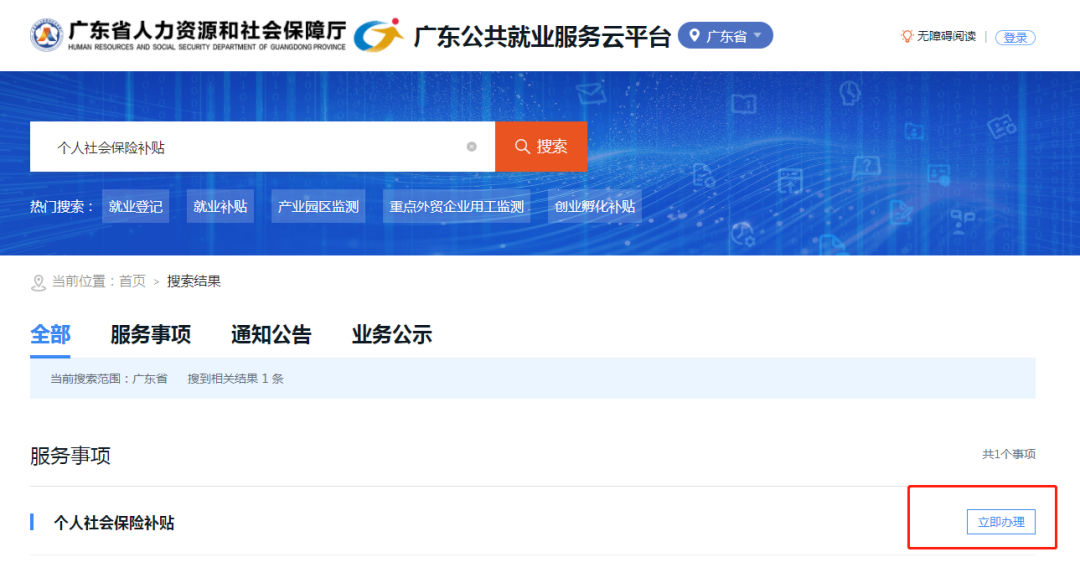
Task: Click the employment cloud platform swirl logo
Action: pos(379,35)
